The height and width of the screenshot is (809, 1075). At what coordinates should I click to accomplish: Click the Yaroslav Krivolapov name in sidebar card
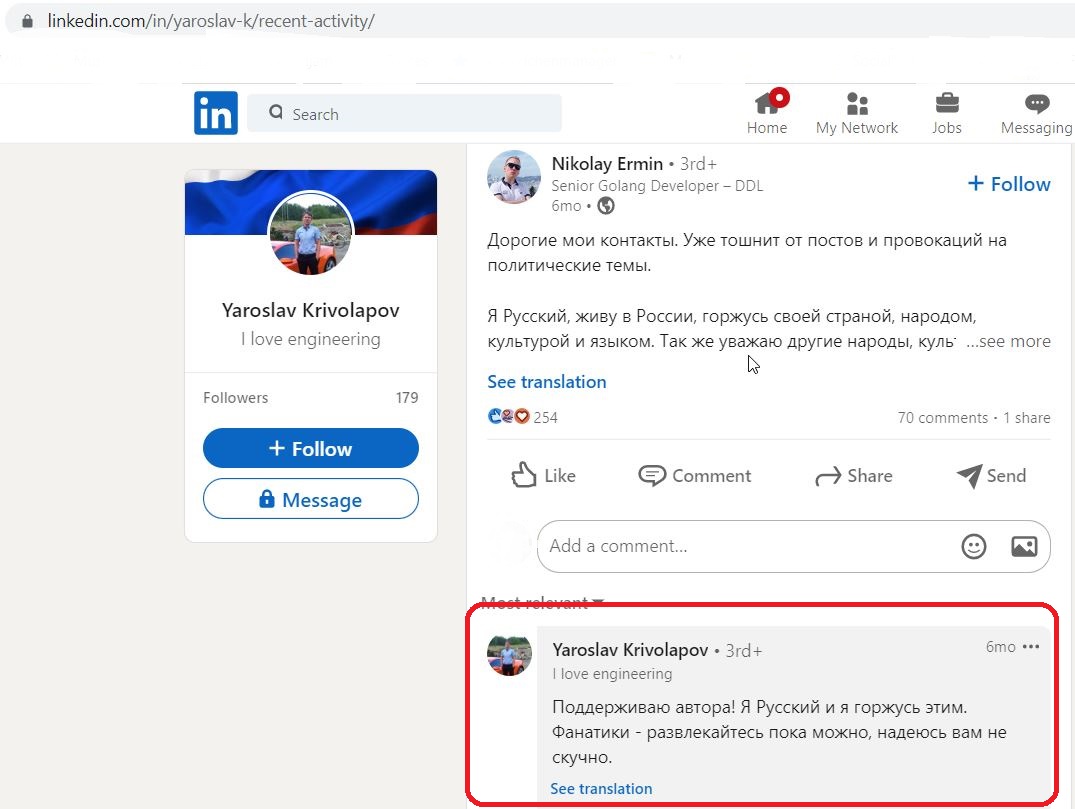(x=311, y=311)
